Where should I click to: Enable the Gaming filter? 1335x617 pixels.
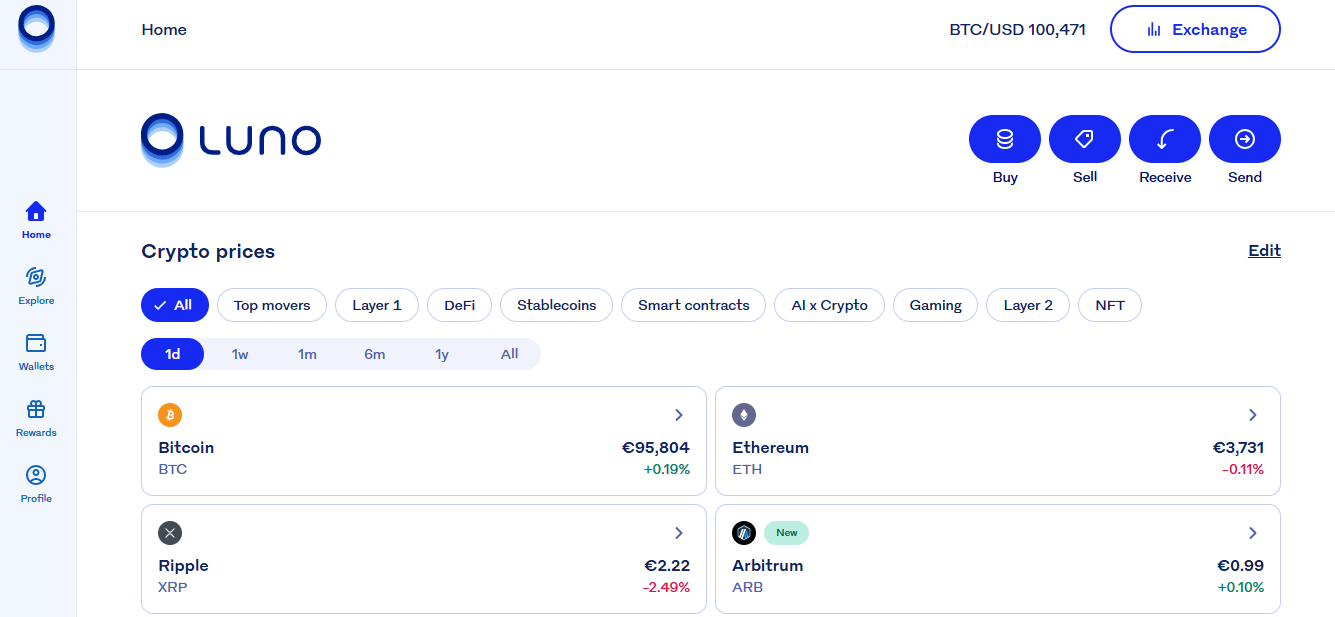point(935,305)
